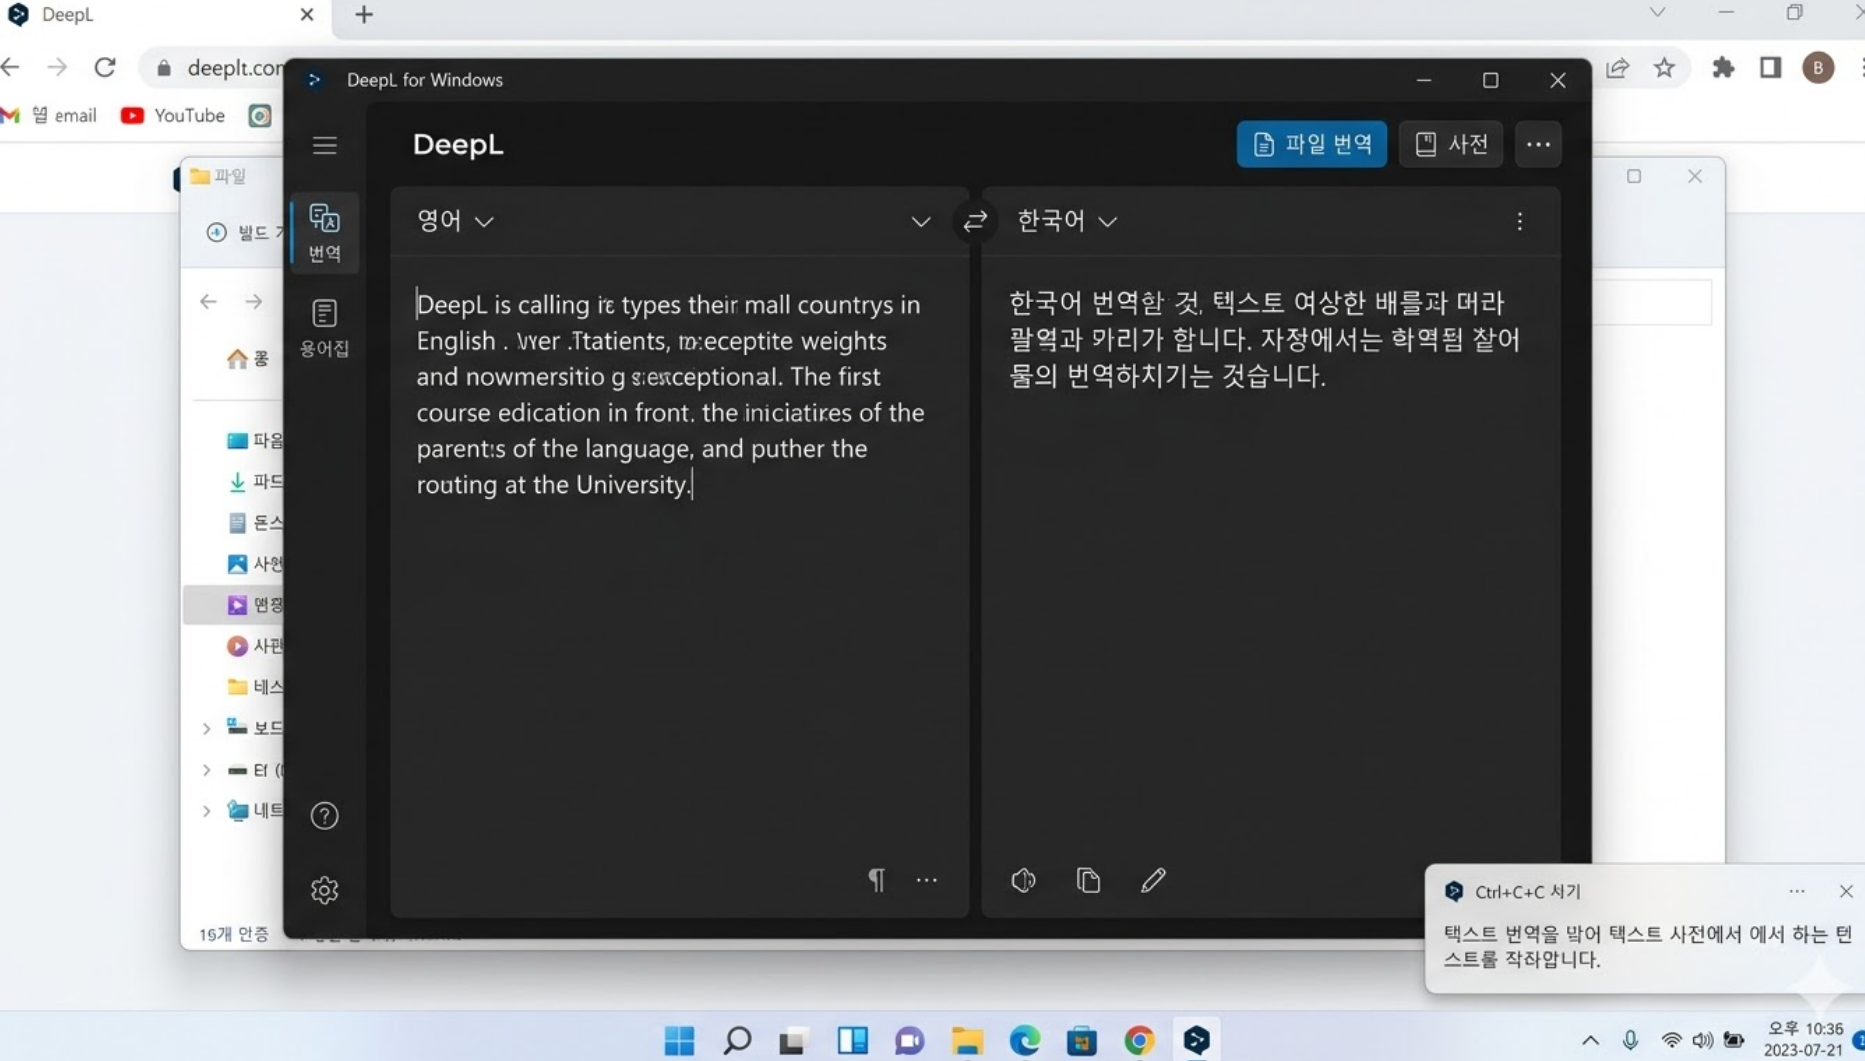Open the DeepL hamburger menu
Screen dimensions: 1865x1061
tap(324, 145)
